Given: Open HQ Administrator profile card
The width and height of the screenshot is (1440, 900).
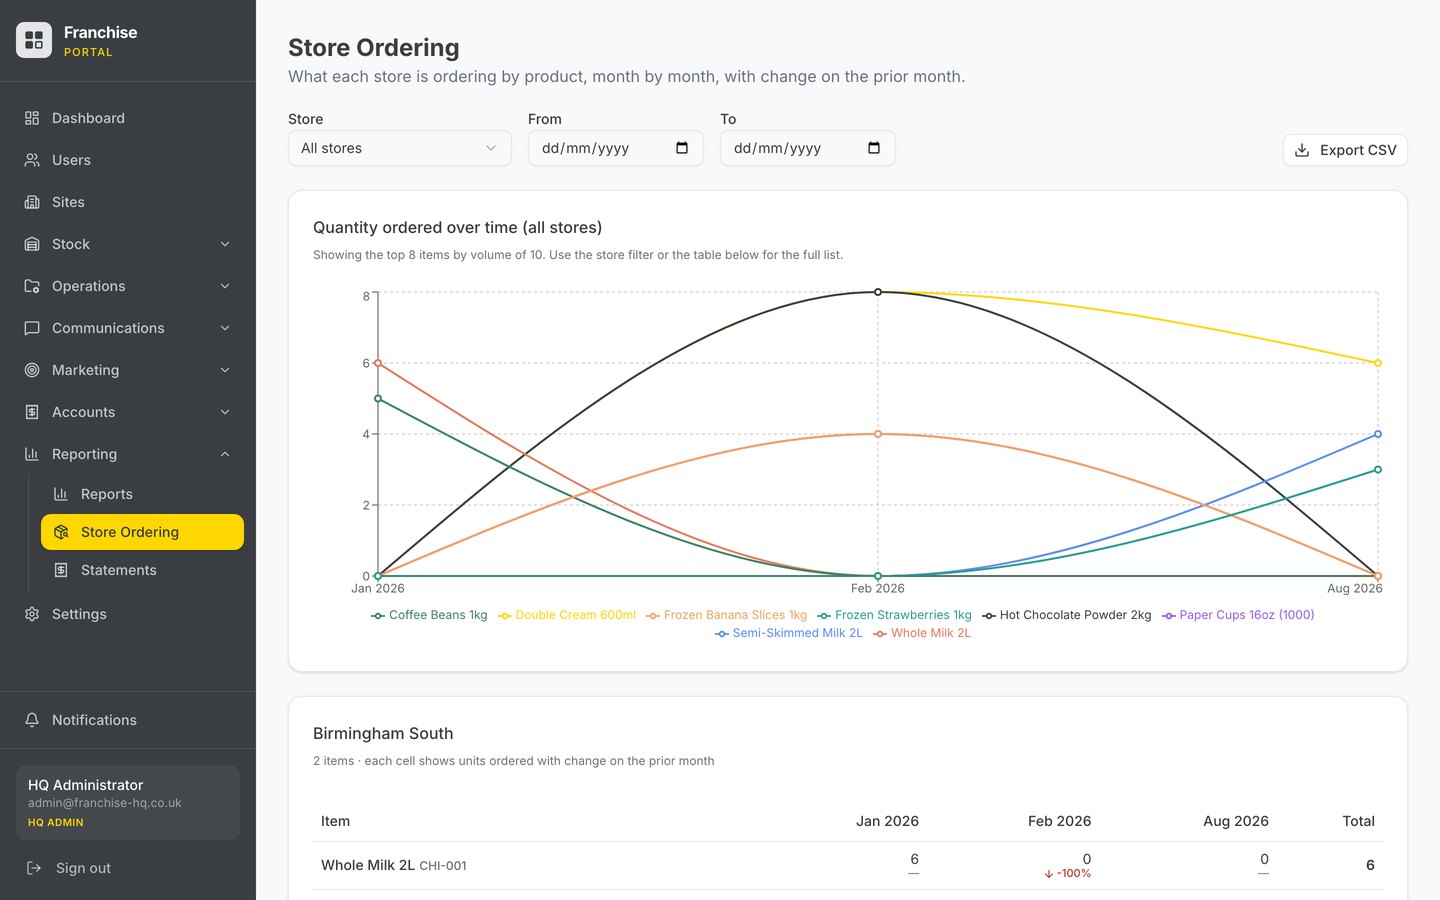Looking at the screenshot, I should click(128, 802).
